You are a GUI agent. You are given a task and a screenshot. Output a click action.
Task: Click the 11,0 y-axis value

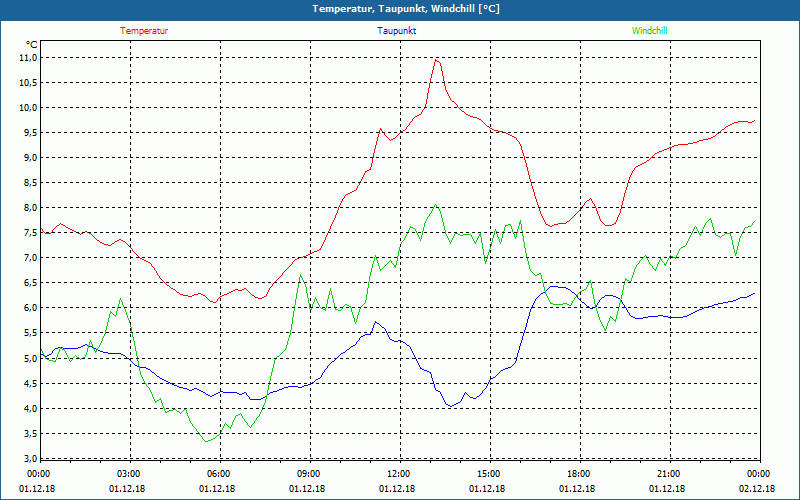click(x=29, y=58)
